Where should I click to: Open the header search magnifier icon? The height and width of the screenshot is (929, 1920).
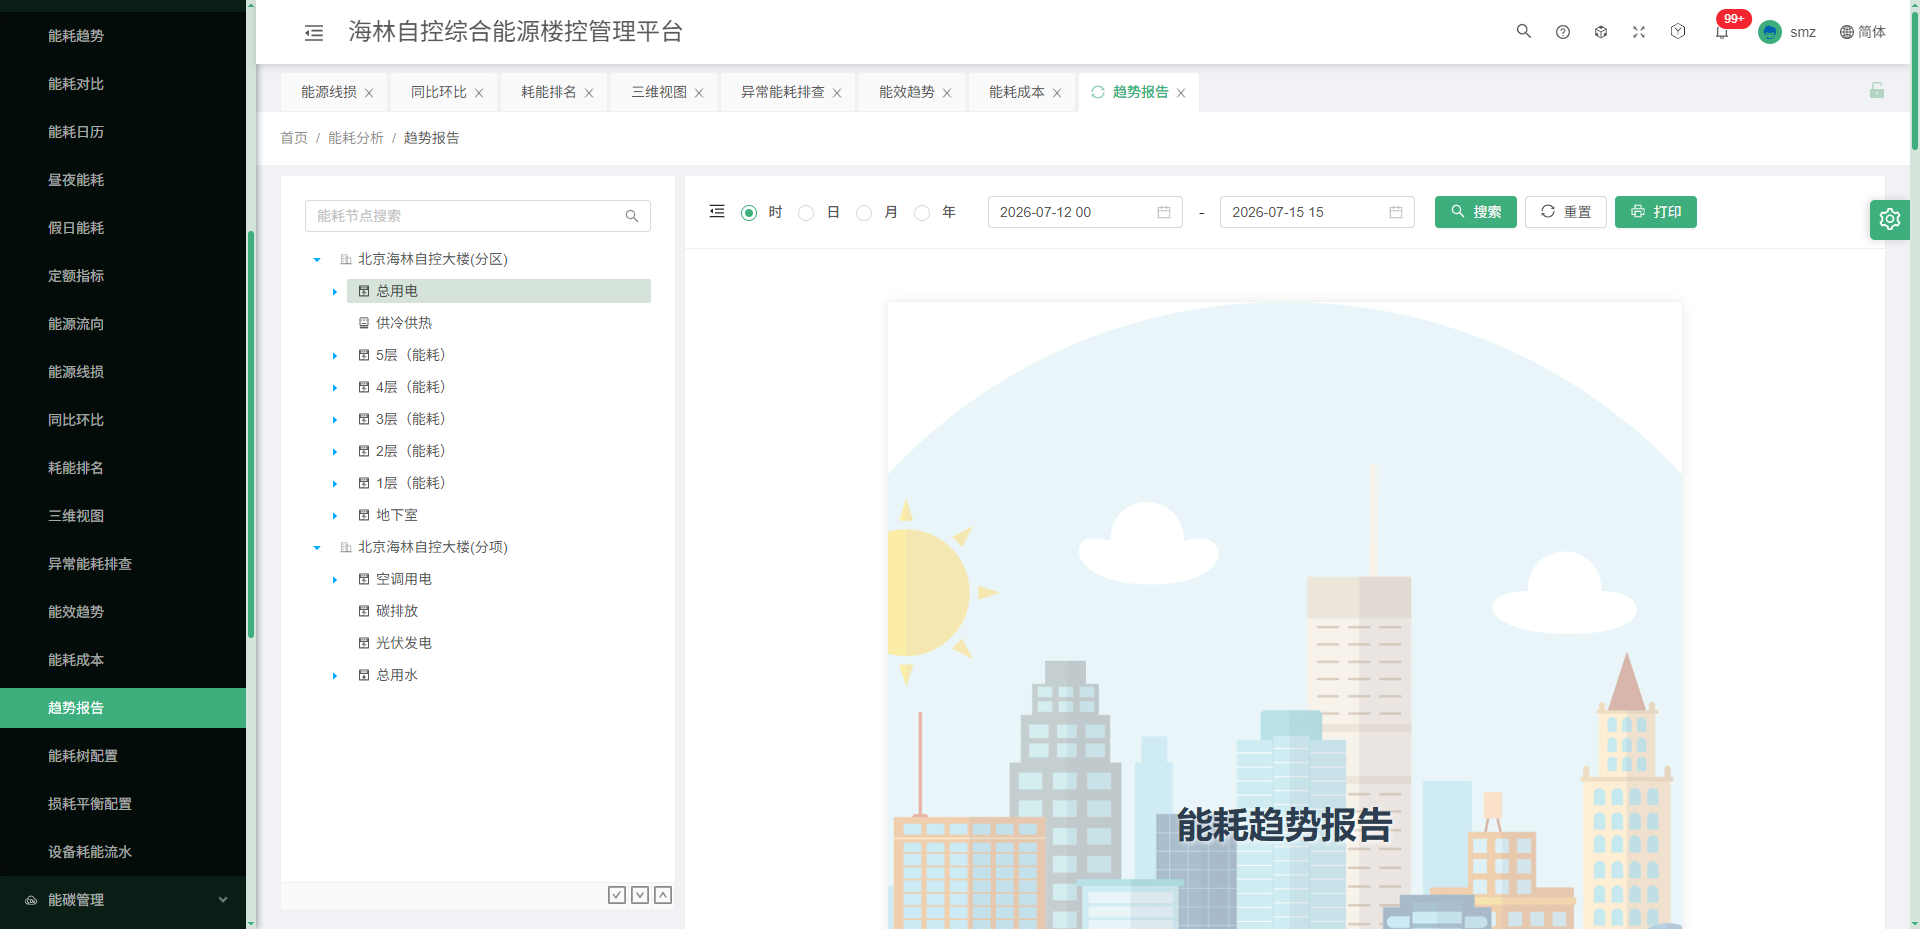click(x=1524, y=31)
